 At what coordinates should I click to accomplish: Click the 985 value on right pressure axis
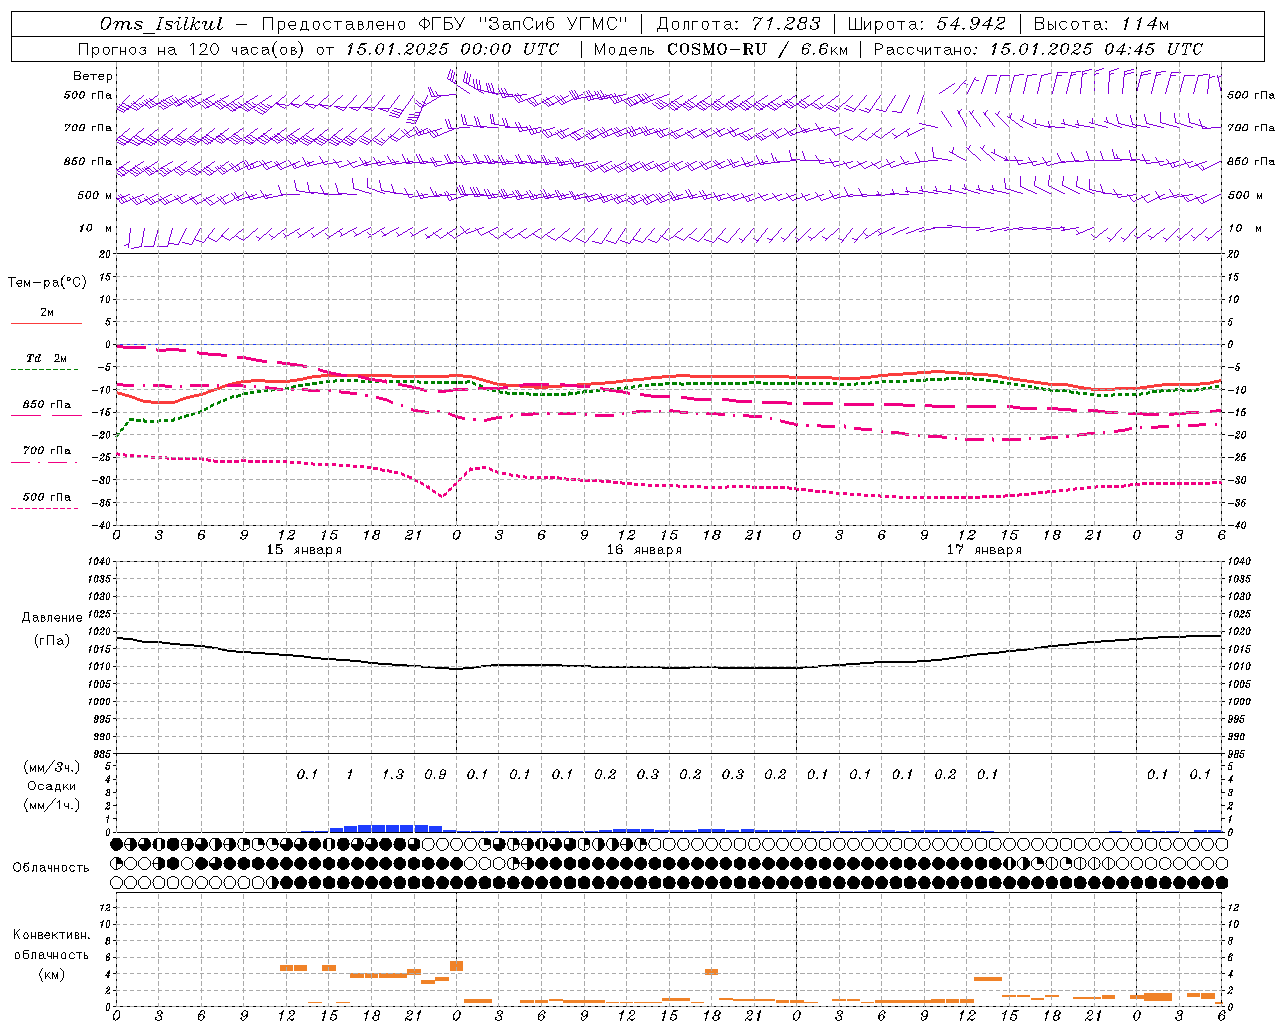coord(1238,754)
